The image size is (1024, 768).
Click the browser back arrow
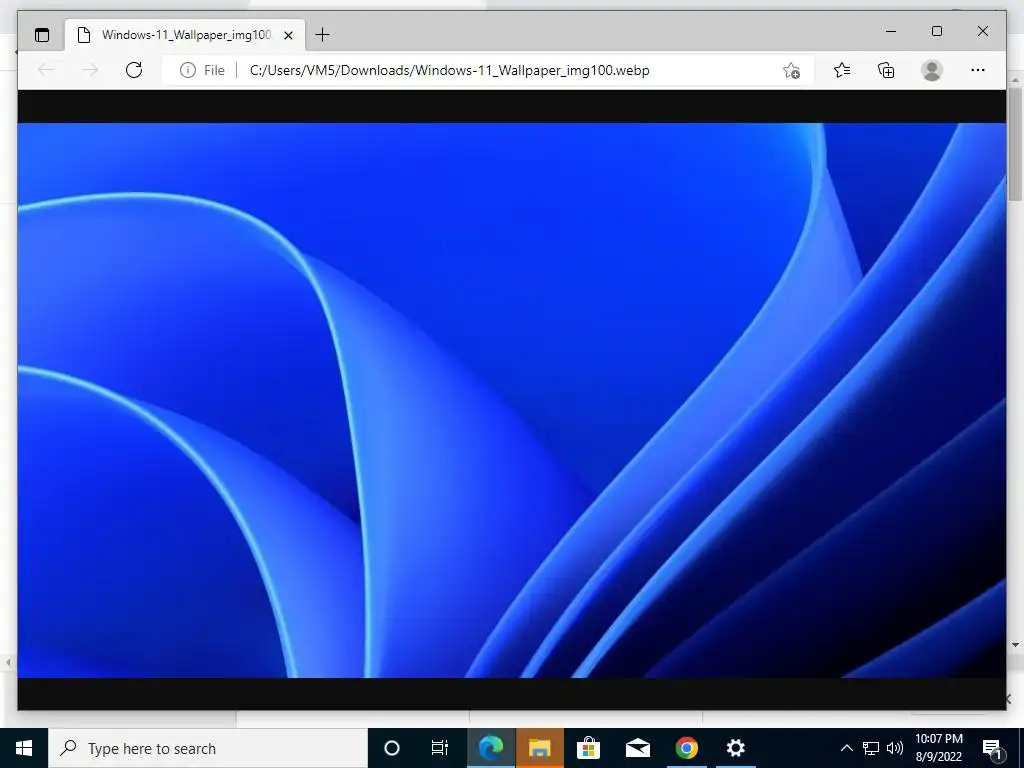coord(46,70)
